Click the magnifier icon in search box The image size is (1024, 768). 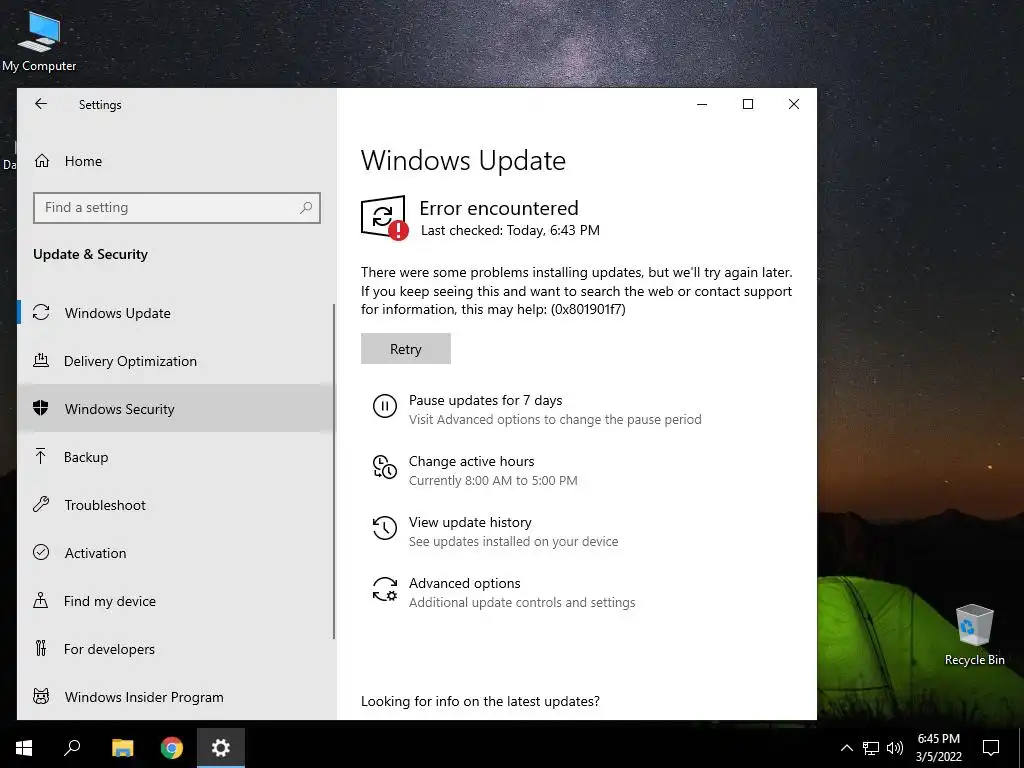coord(306,208)
